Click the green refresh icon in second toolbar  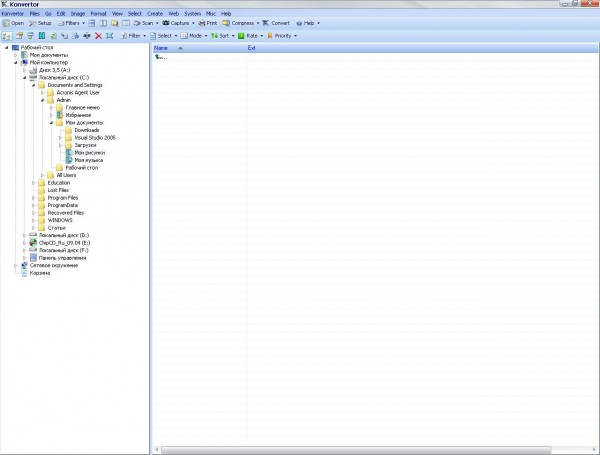click(54, 36)
